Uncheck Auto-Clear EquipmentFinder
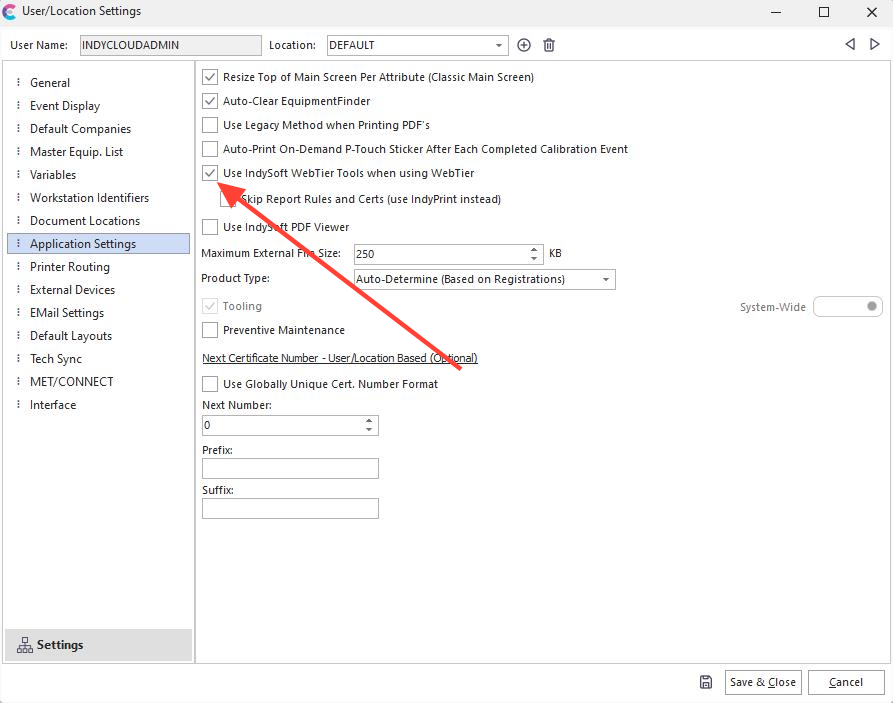The height and width of the screenshot is (703, 893). [209, 101]
